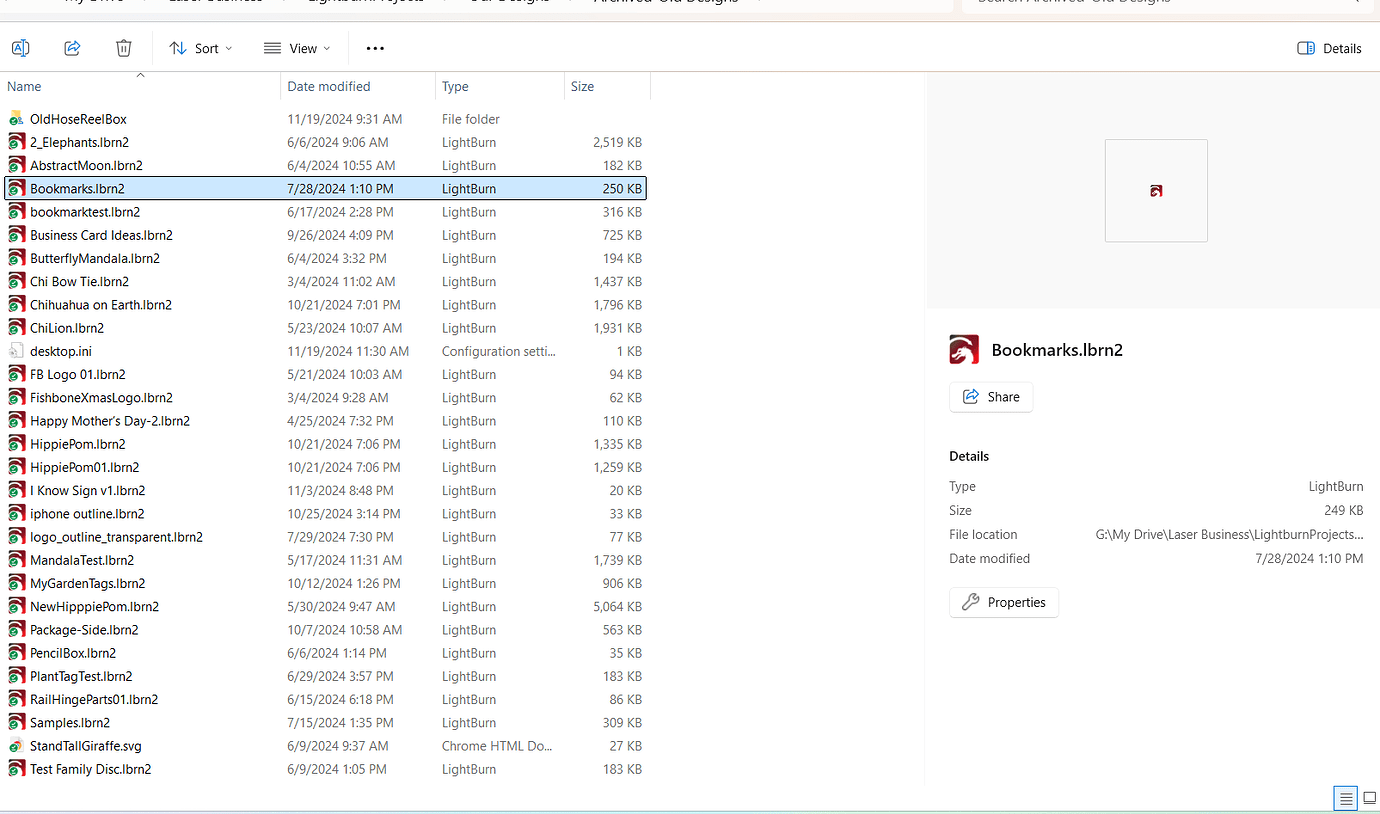1380x814 pixels.
Task: Click the PencilBox.lbrn2 file icon
Action: (16, 653)
